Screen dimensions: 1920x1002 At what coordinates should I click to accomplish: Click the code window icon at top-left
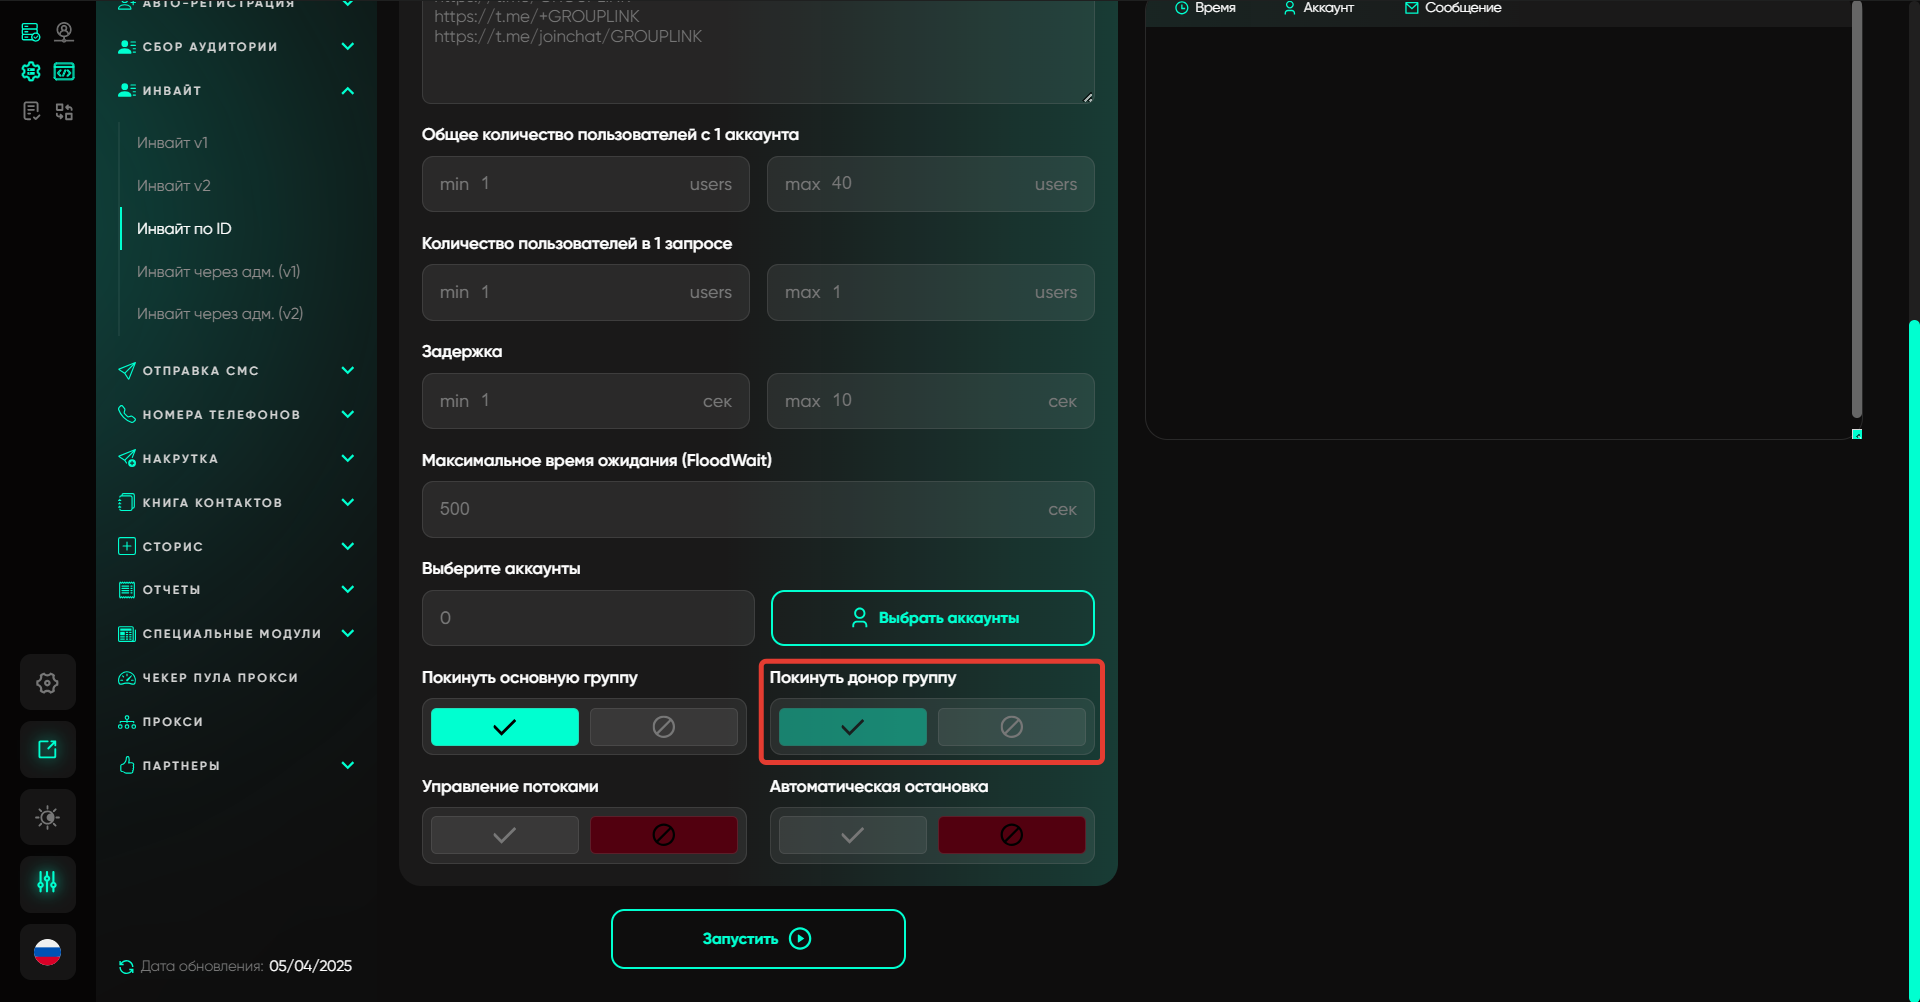coord(64,72)
